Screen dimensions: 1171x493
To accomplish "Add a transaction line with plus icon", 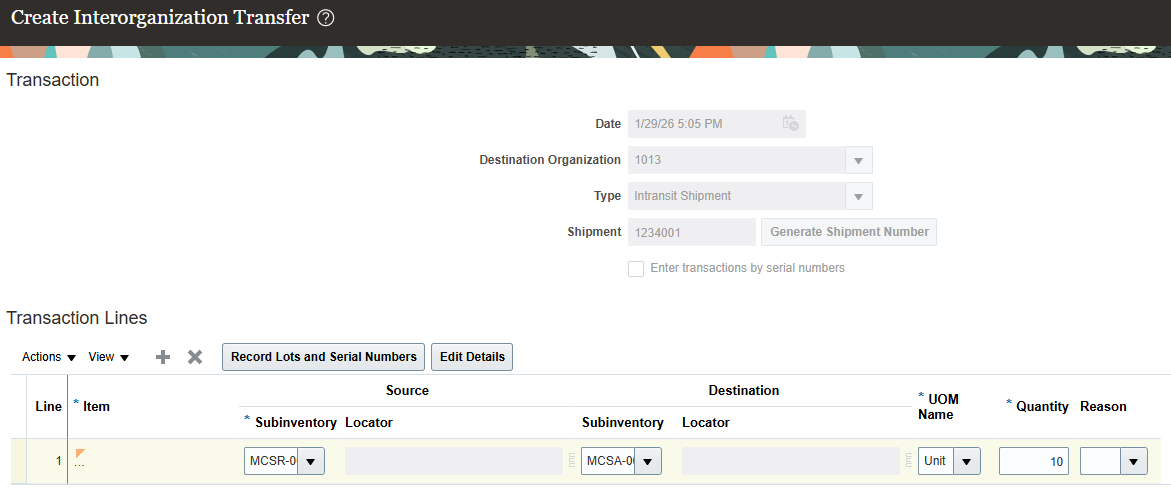I will [x=163, y=357].
